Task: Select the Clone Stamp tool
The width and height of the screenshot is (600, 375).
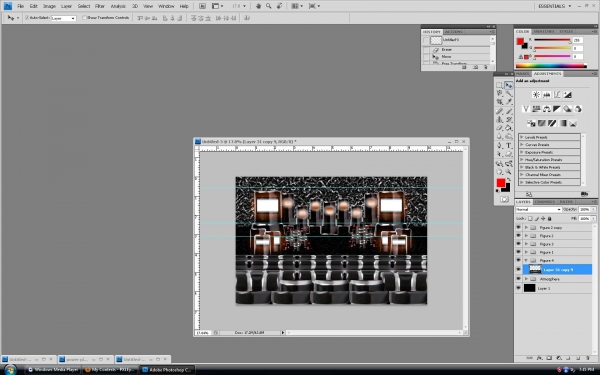Action: (x=499, y=119)
